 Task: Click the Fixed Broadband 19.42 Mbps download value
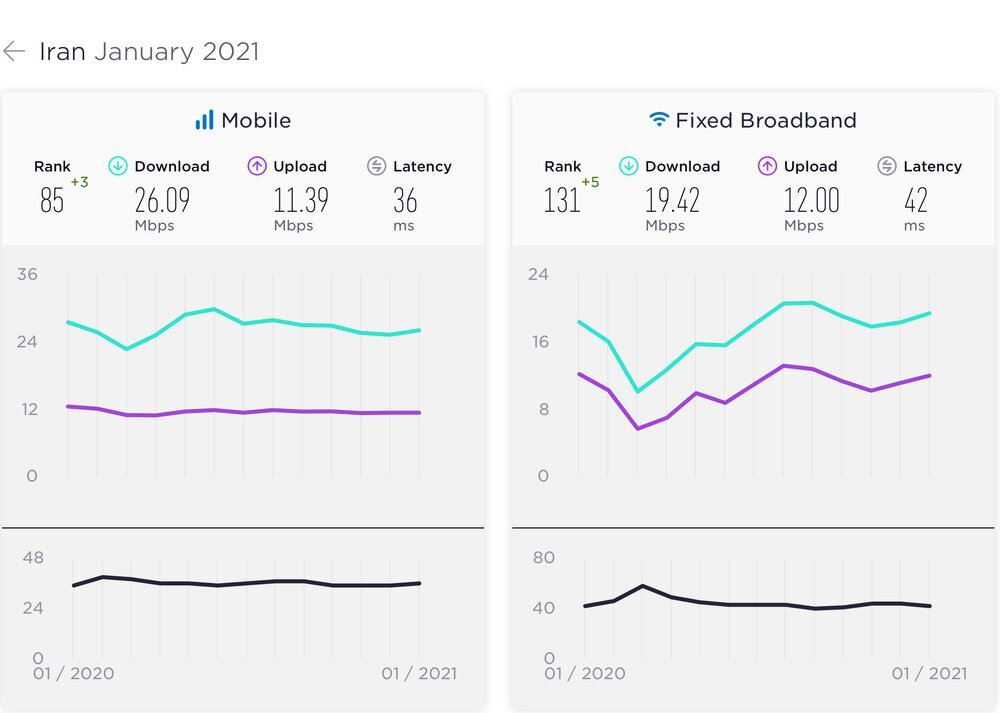(x=672, y=201)
